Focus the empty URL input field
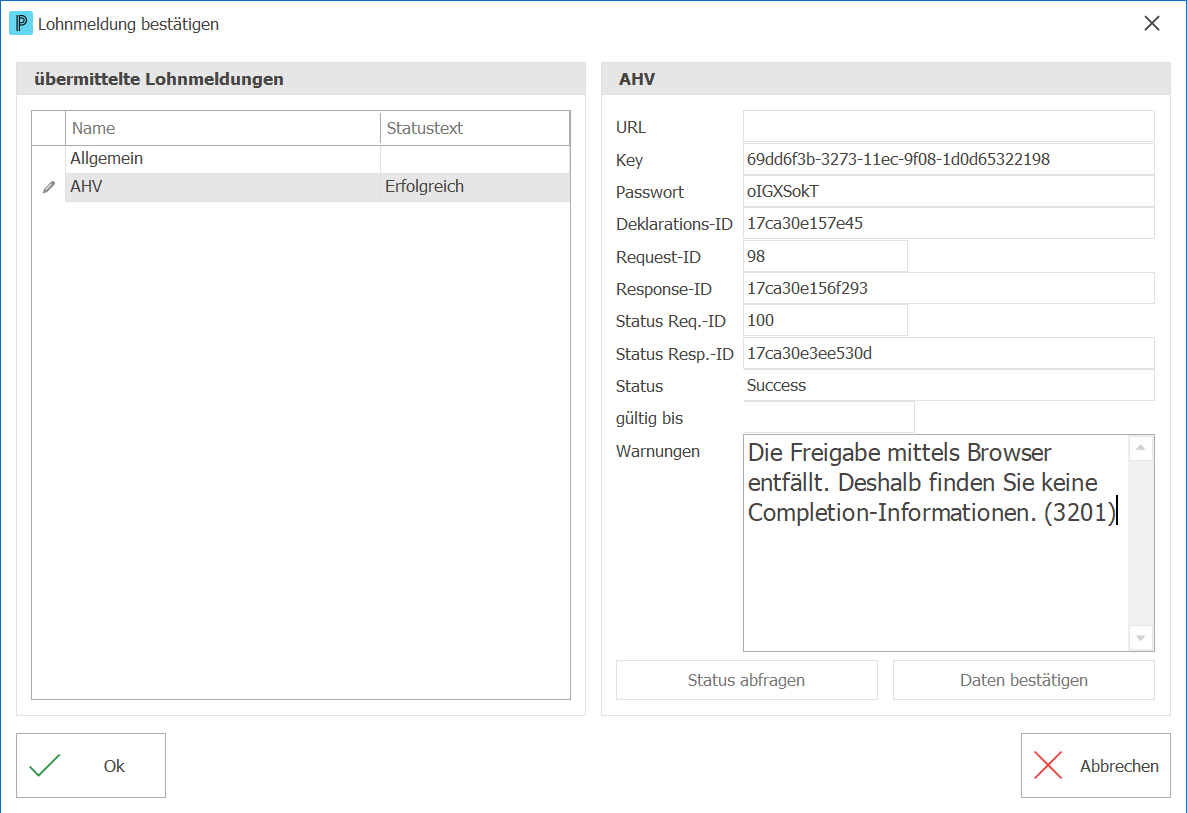This screenshot has width=1187, height=813. tap(949, 126)
